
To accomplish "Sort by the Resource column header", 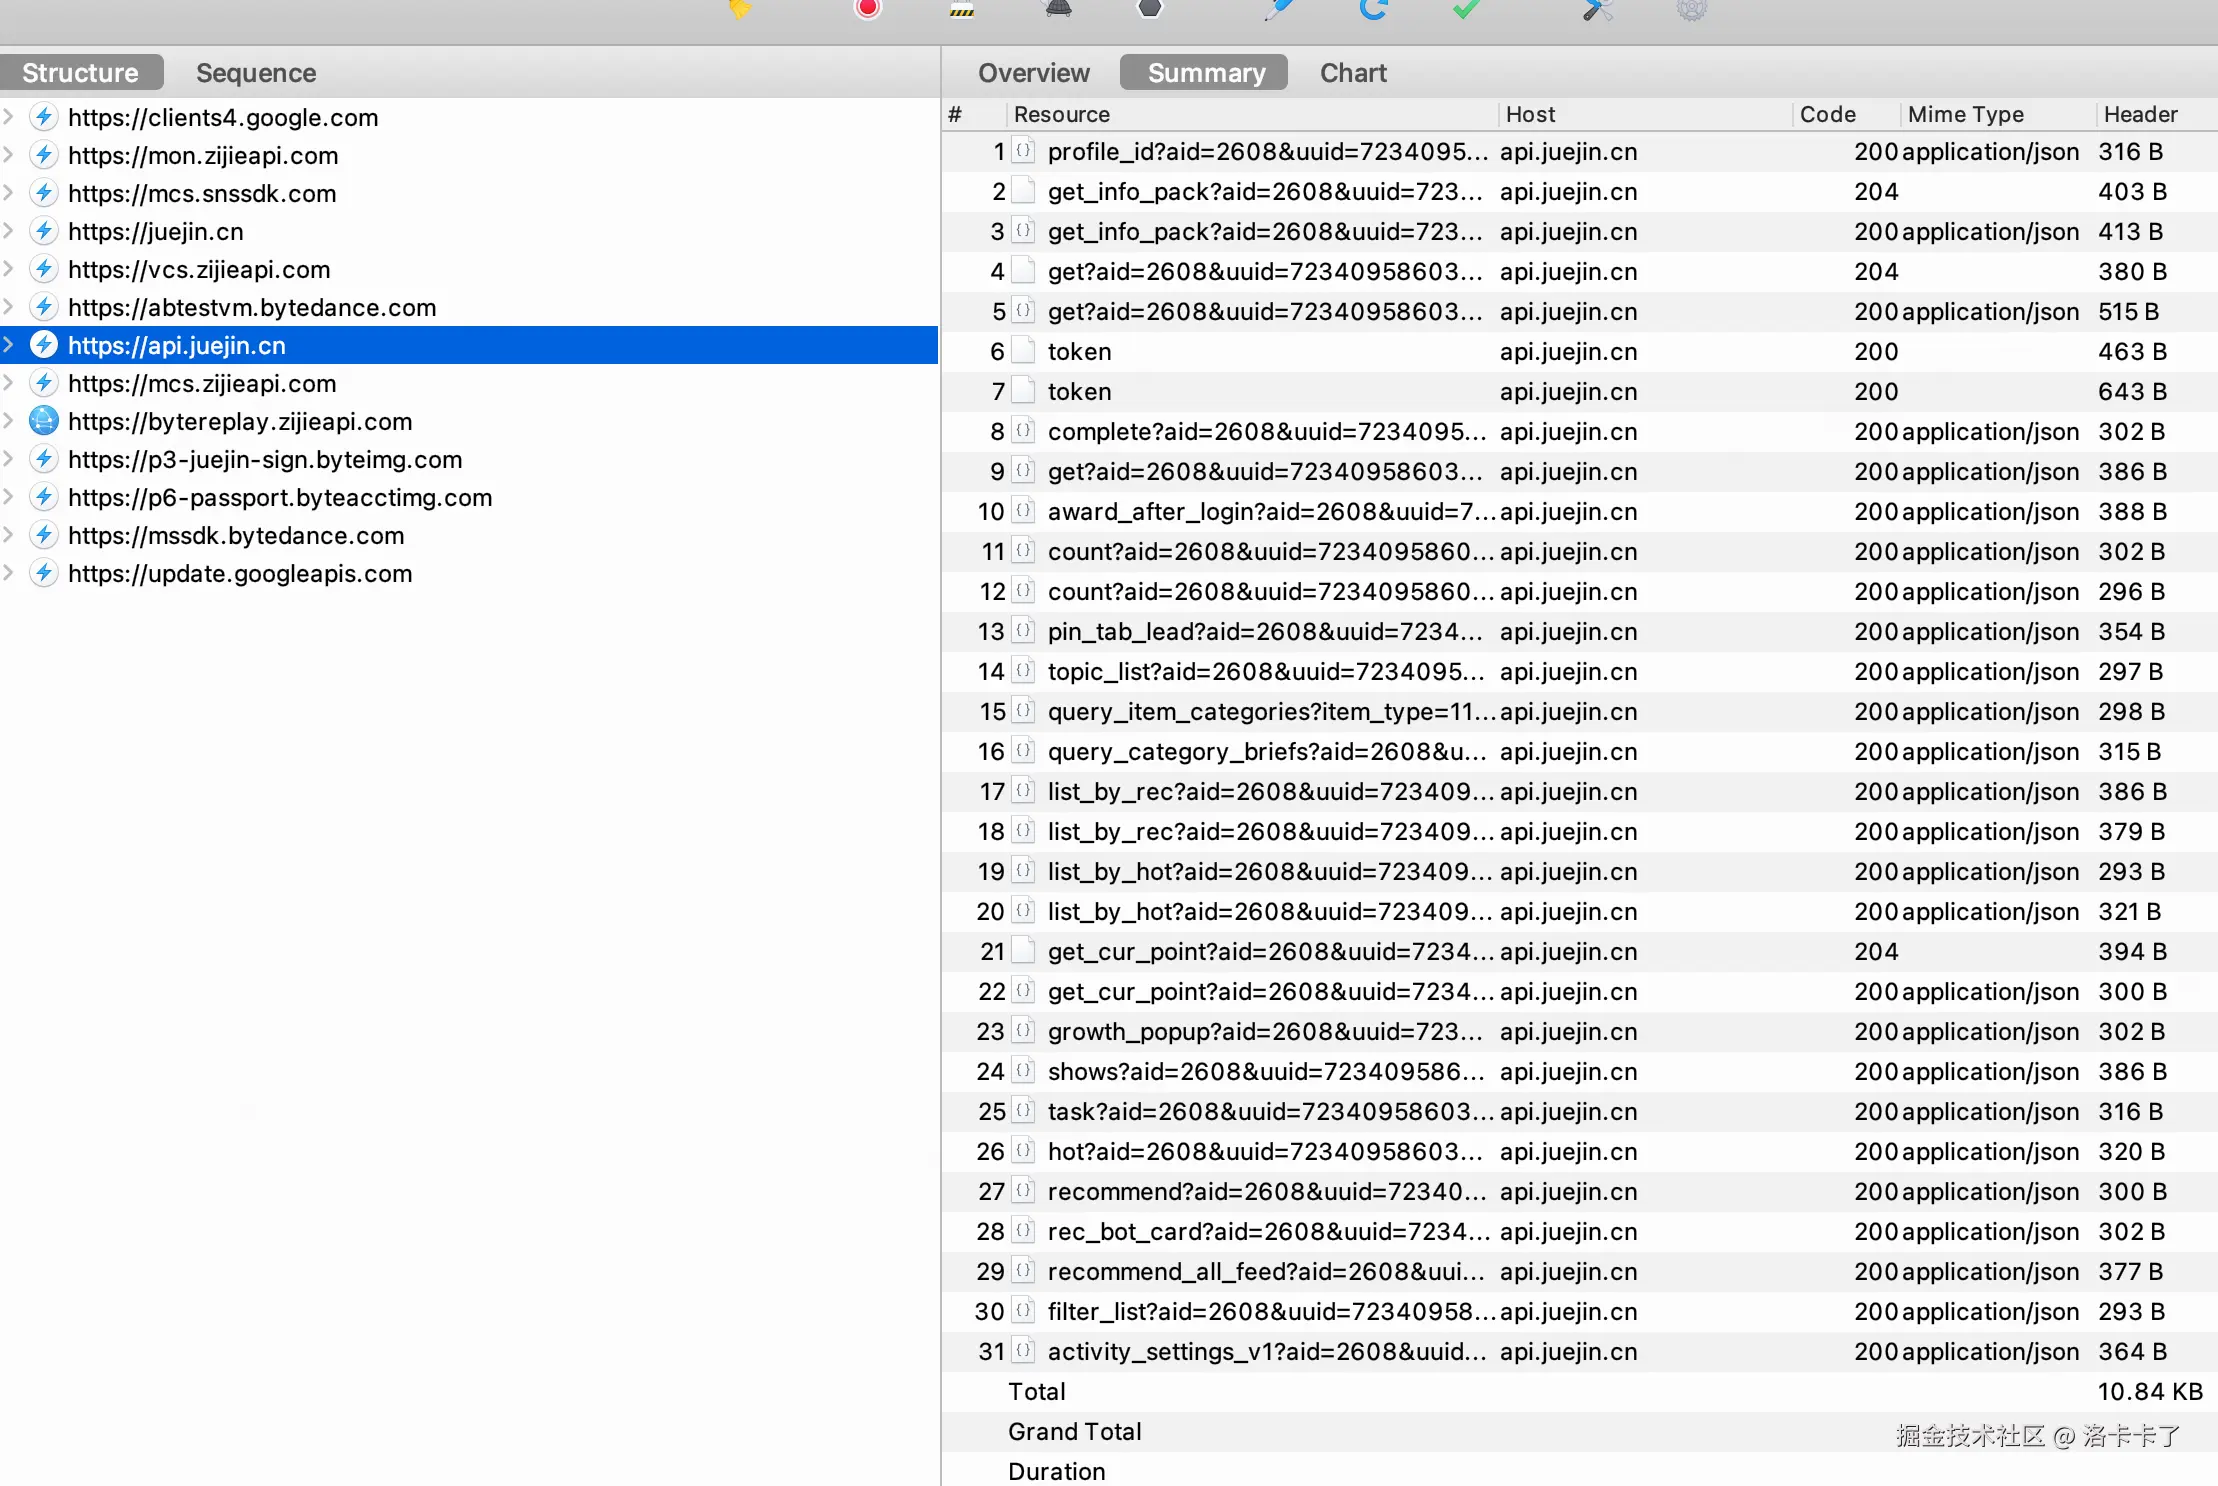I will pyautogui.click(x=1250, y=114).
